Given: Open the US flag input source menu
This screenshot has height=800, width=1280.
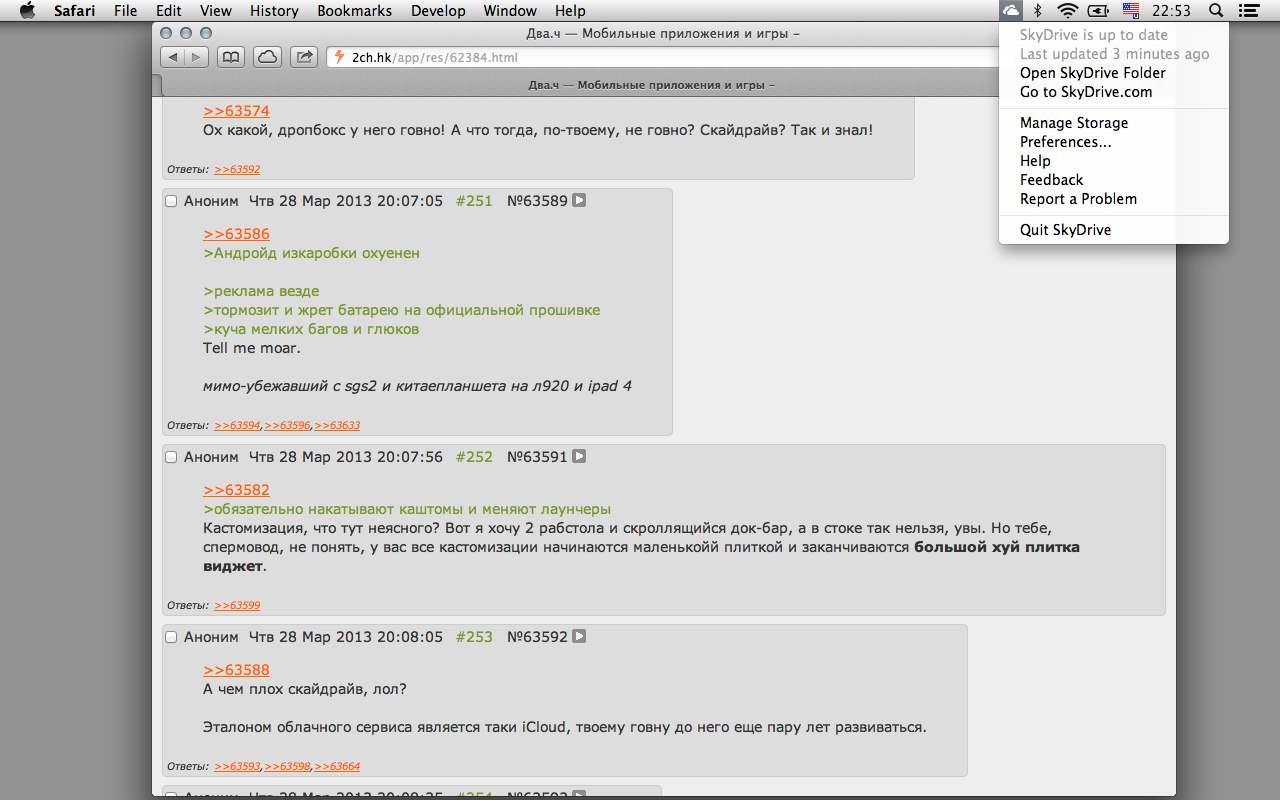Looking at the screenshot, I should [x=1131, y=11].
